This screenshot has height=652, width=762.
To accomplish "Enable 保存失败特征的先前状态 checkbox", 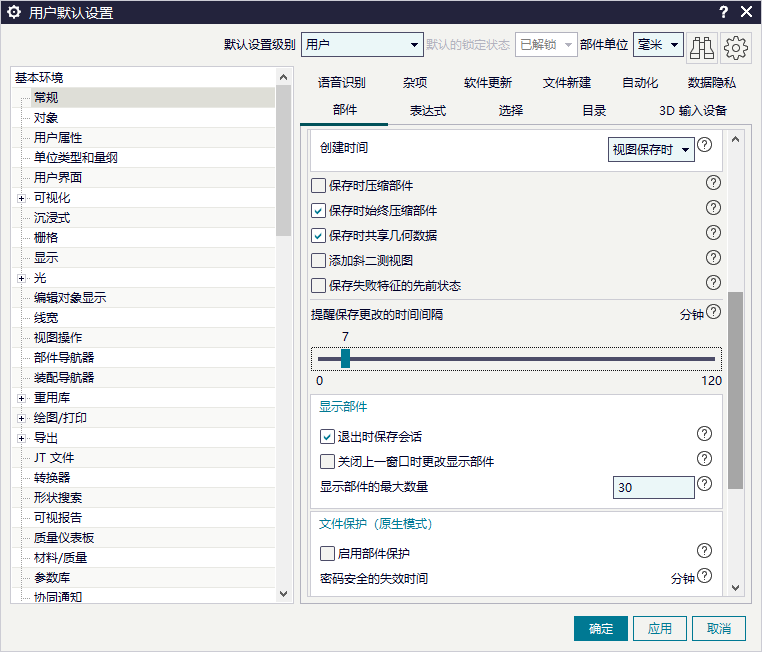I will coord(318,285).
